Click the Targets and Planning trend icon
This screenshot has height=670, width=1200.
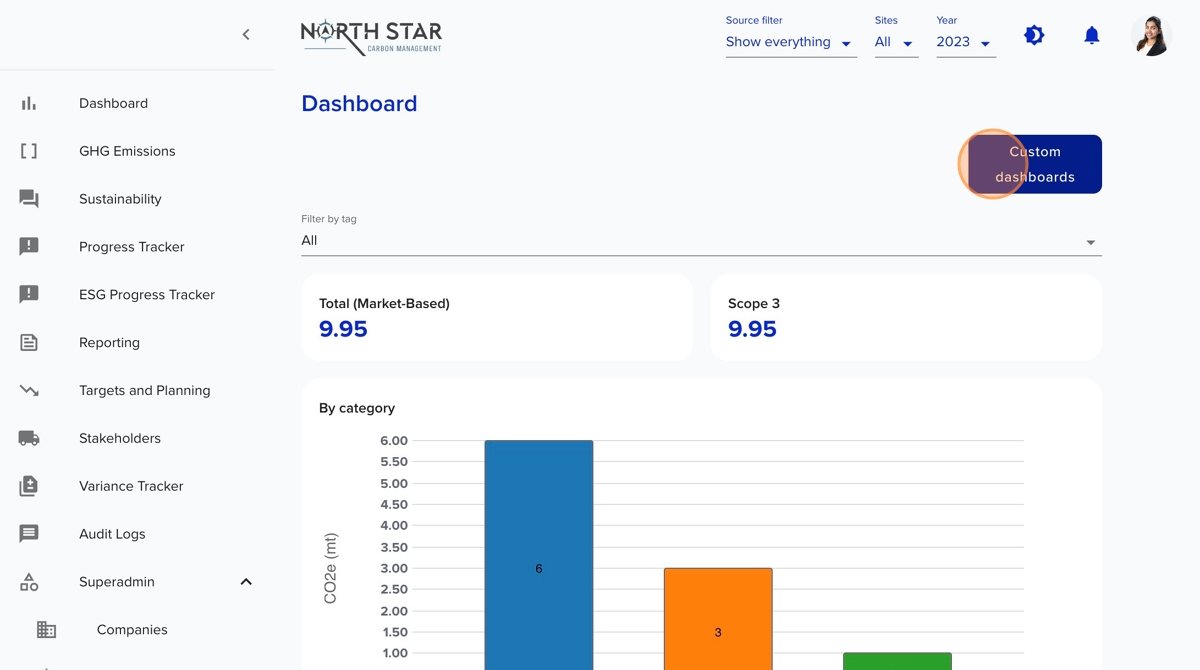(29, 390)
